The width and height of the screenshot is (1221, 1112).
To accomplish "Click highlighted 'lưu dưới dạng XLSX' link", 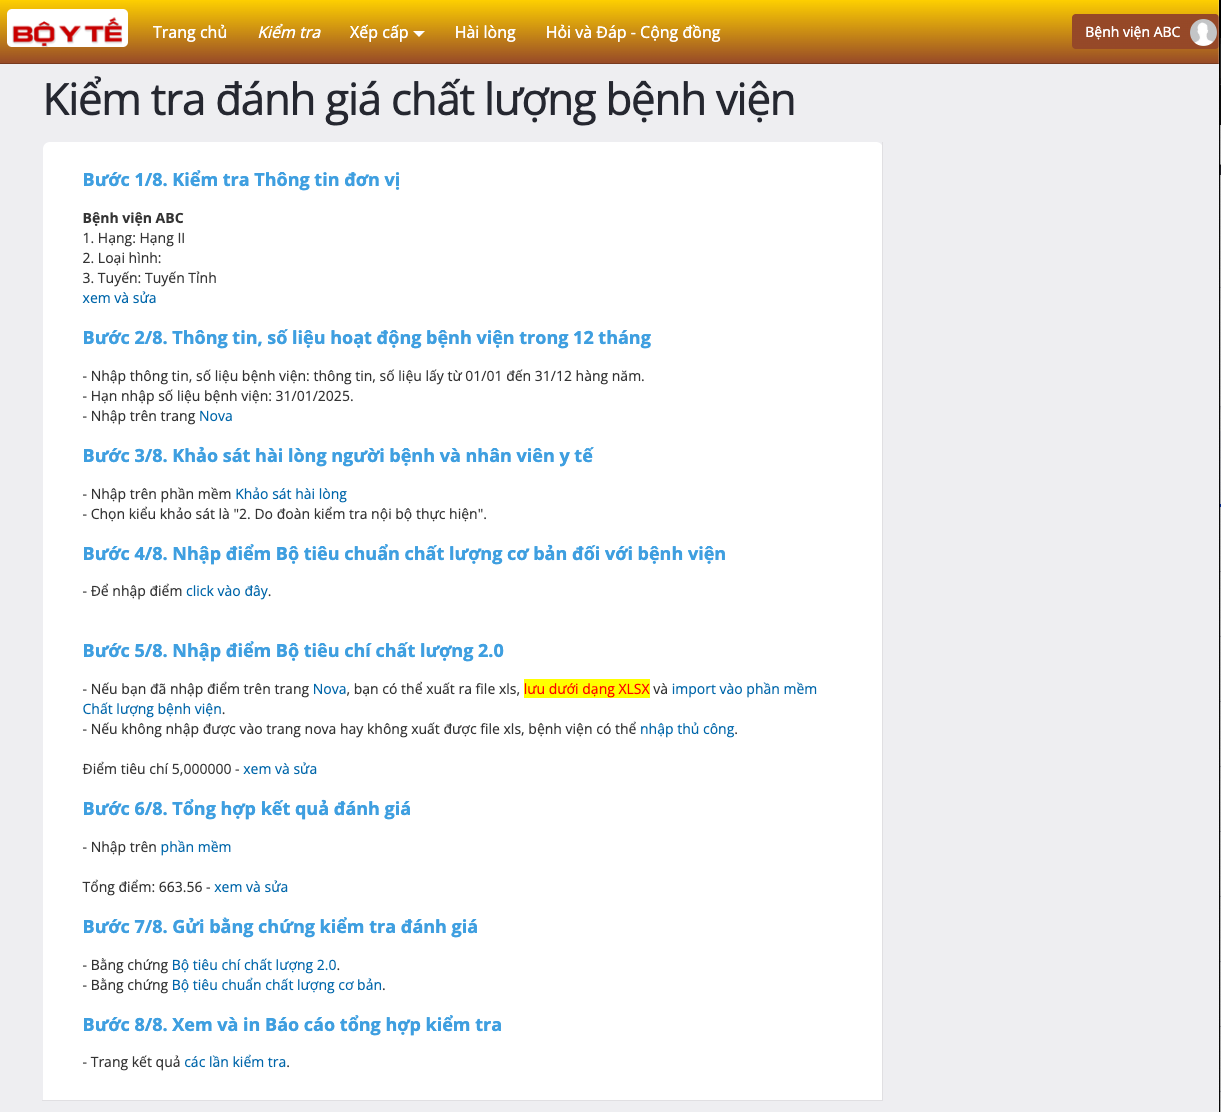I will click(586, 689).
